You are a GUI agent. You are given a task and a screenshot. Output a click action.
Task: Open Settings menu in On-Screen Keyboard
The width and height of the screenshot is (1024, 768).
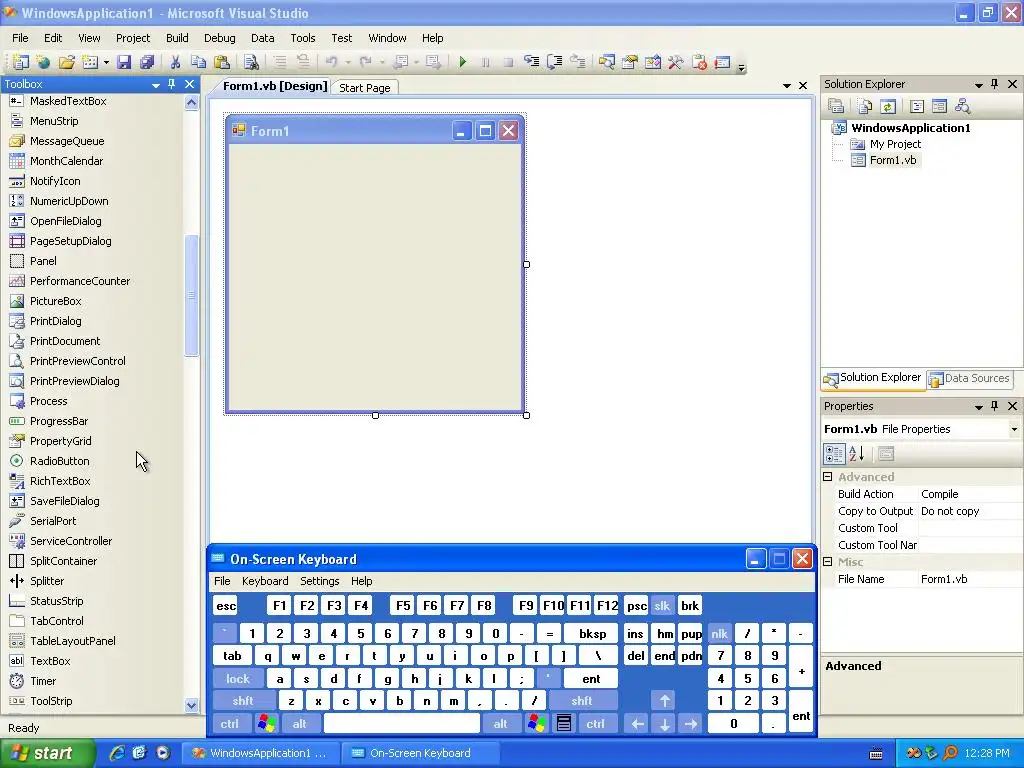point(319,581)
